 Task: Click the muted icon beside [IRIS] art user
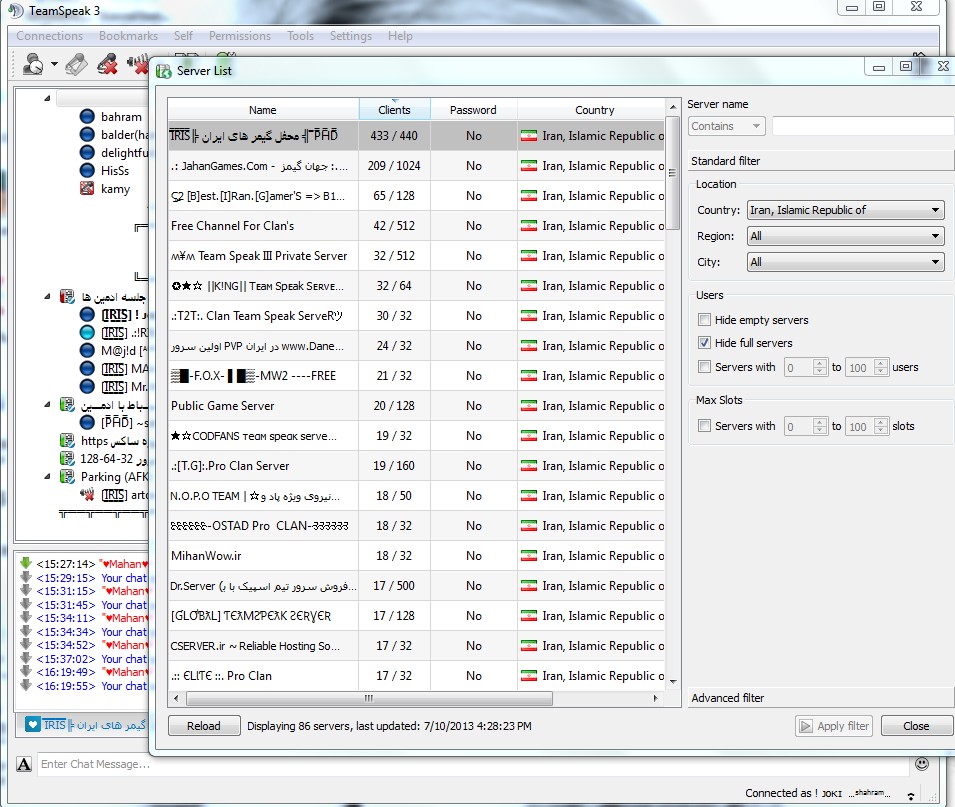tap(87, 495)
